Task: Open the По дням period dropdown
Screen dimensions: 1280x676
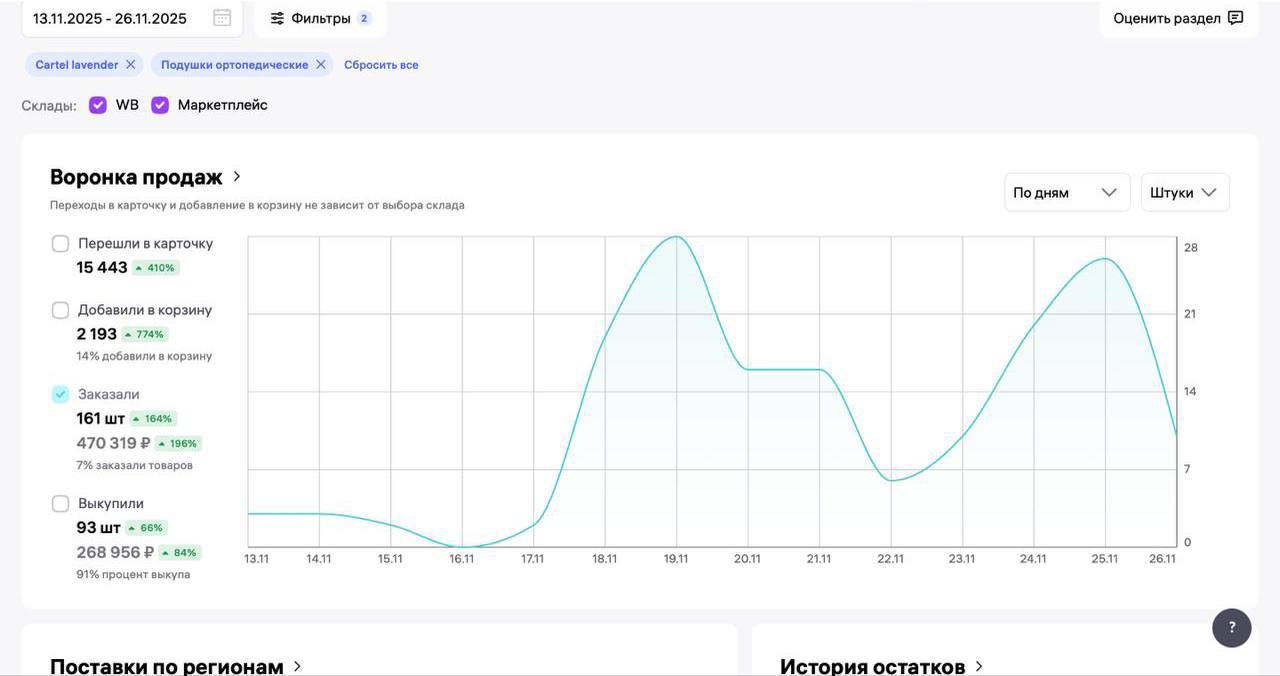Action: pyautogui.click(x=1066, y=192)
